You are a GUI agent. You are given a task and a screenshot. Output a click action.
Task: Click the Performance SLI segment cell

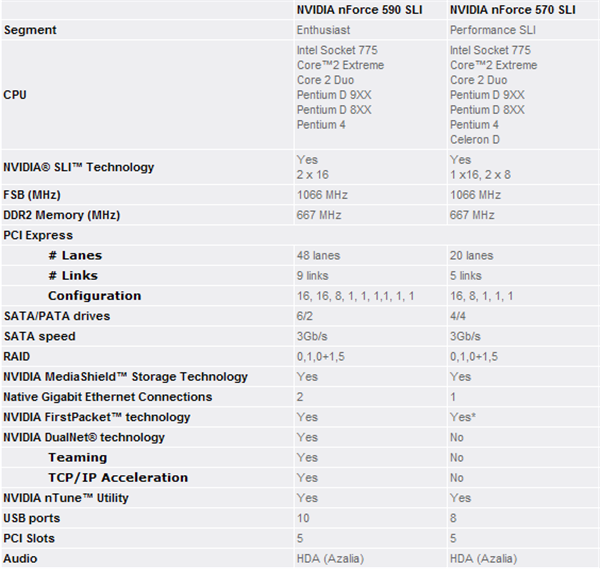point(492,30)
